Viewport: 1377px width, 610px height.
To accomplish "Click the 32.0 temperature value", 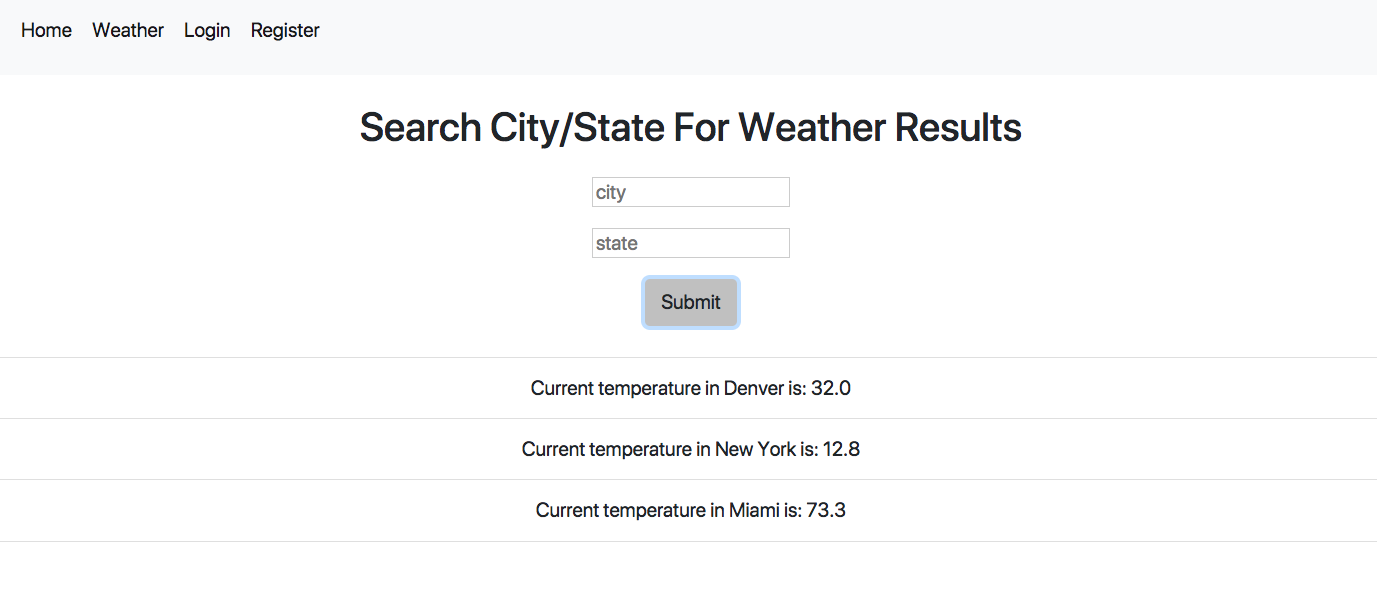I will (831, 388).
